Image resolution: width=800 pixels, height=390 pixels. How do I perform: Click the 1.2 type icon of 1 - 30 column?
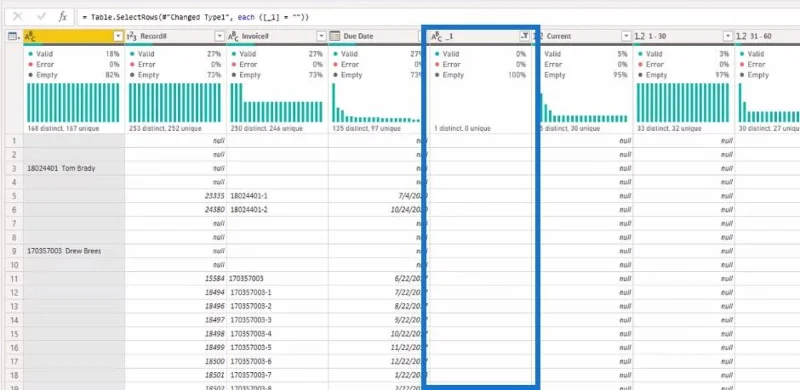pos(640,36)
